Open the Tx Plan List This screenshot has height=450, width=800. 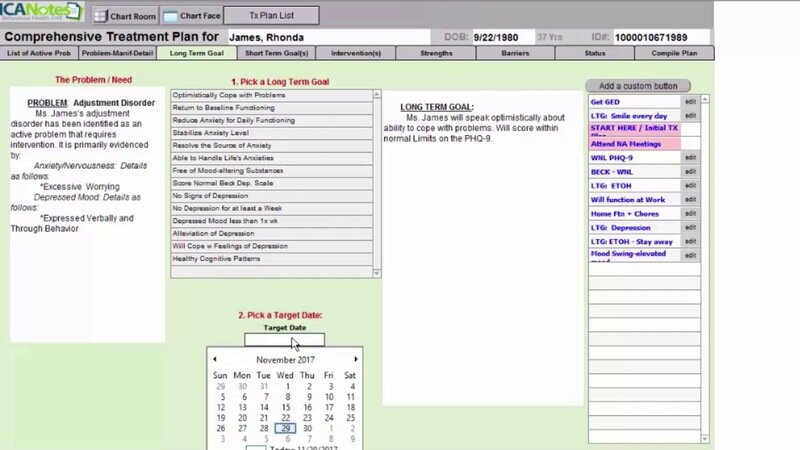click(271, 15)
